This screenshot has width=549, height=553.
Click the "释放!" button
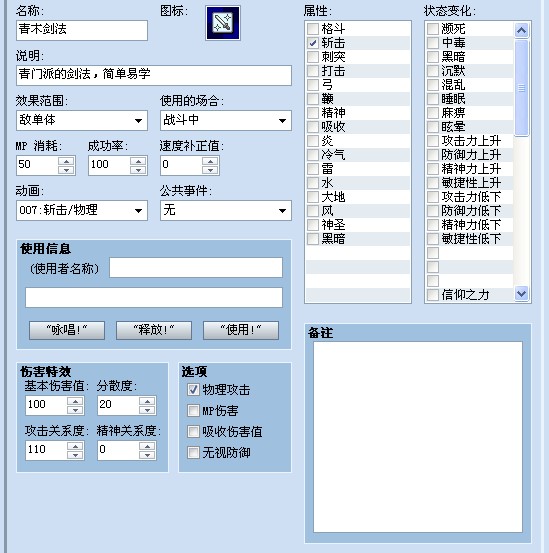tap(154, 330)
